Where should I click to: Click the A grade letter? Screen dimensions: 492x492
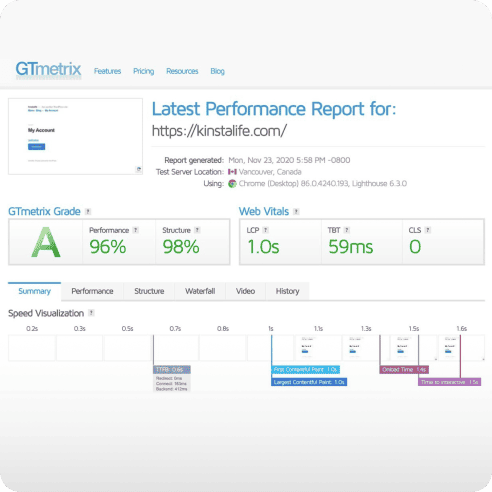pyautogui.click(x=46, y=242)
